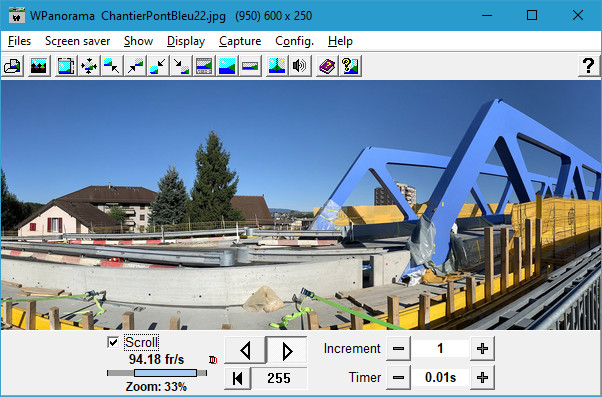
Task: Click the move-to-bottom-right corner icon
Action: click(181, 66)
